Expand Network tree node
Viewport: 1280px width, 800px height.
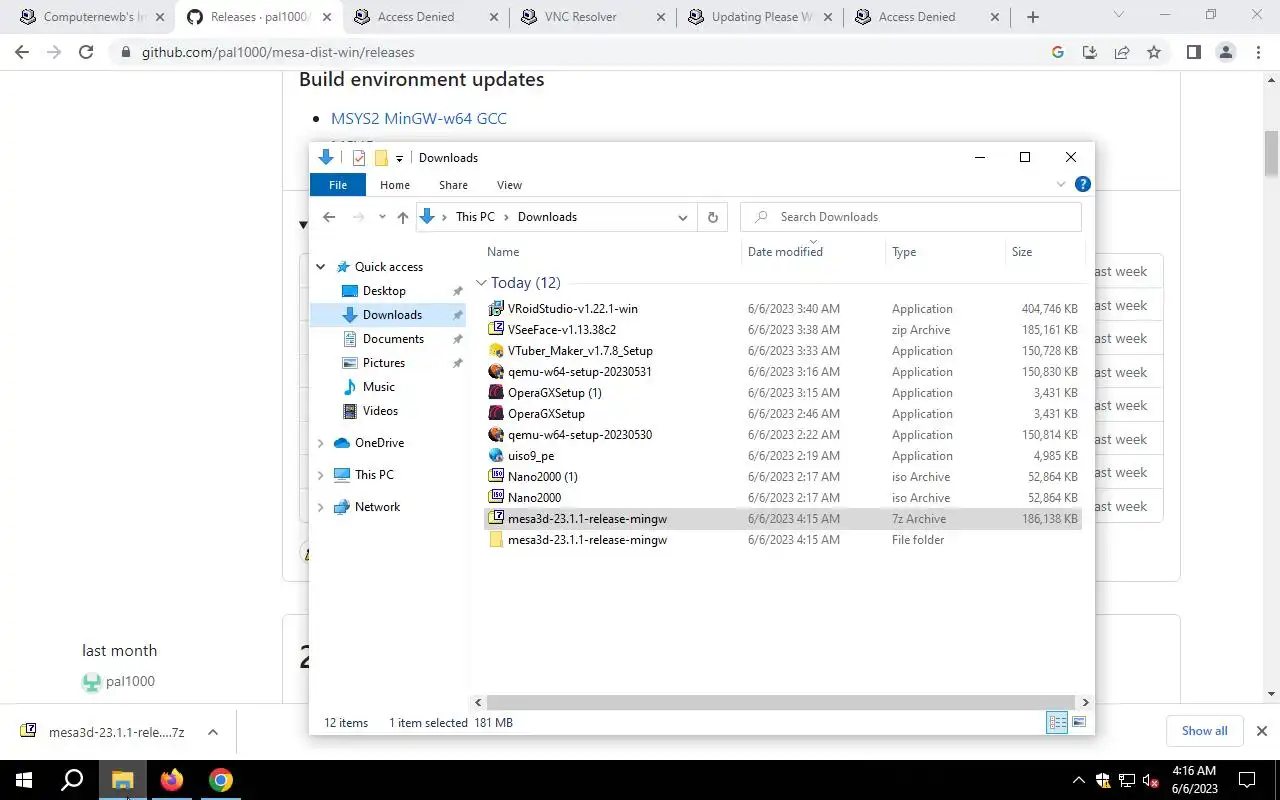pyautogui.click(x=321, y=507)
